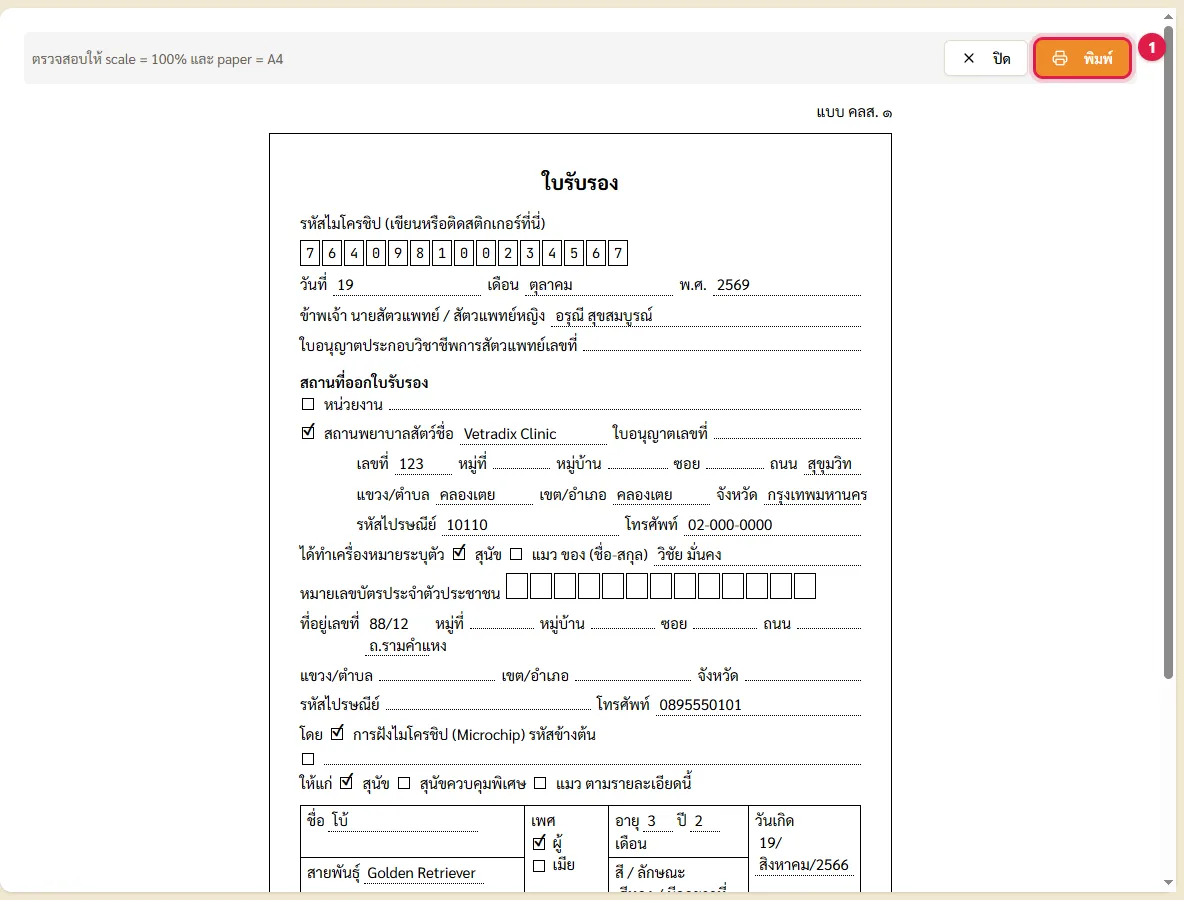
Task: Click the pet name โบ้
Action: point(341,820)
